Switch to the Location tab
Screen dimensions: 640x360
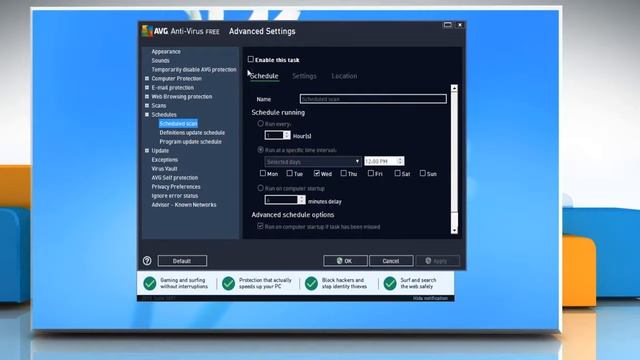(344, 76)
